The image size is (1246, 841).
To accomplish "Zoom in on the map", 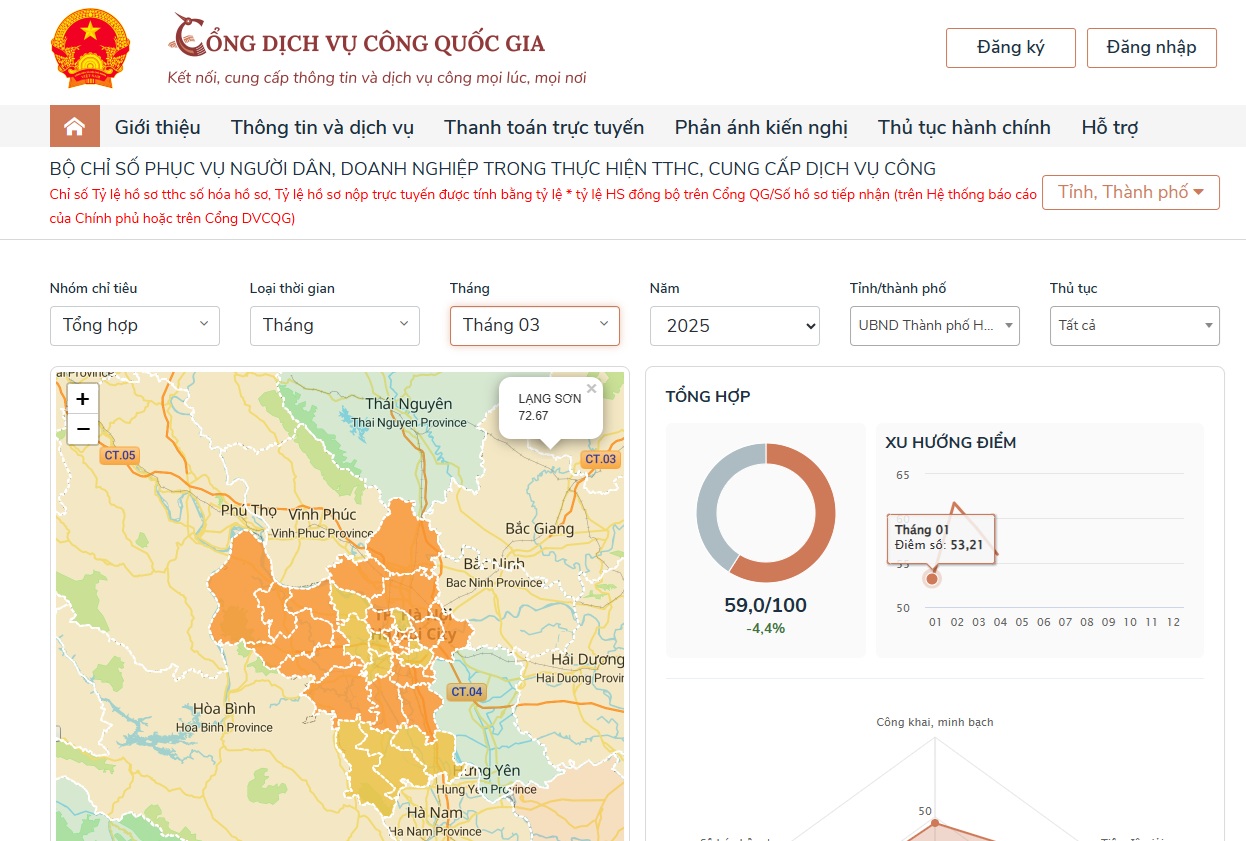I will point(83,398).
